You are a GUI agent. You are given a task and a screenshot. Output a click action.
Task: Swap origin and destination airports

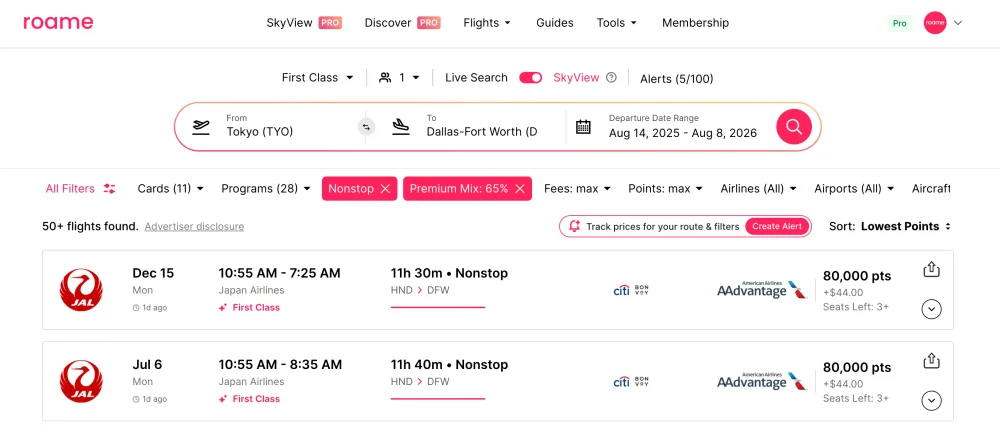(366, 127)
